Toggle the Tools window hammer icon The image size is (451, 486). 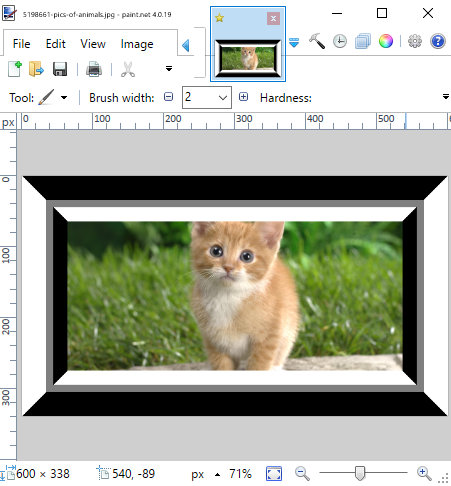pos(317,41)
